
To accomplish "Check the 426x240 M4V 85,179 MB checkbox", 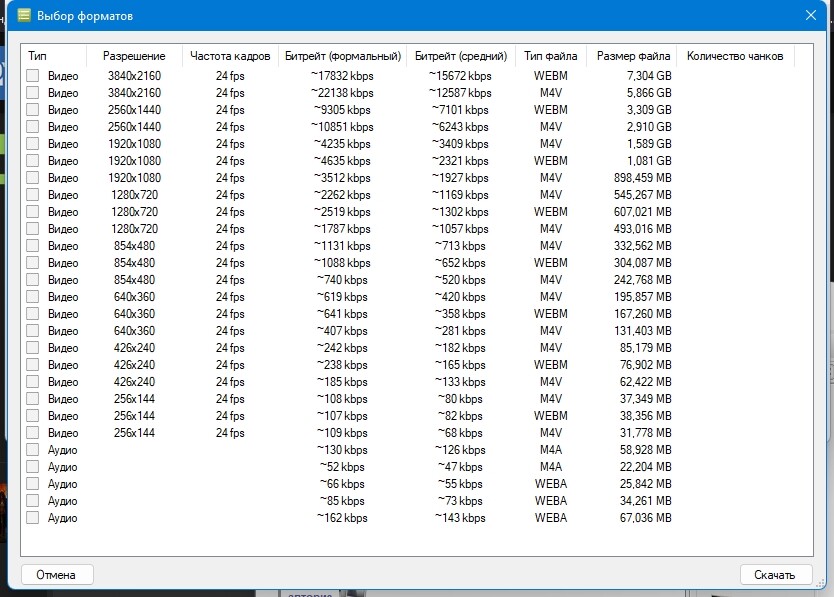I will (x=32, y=347).
